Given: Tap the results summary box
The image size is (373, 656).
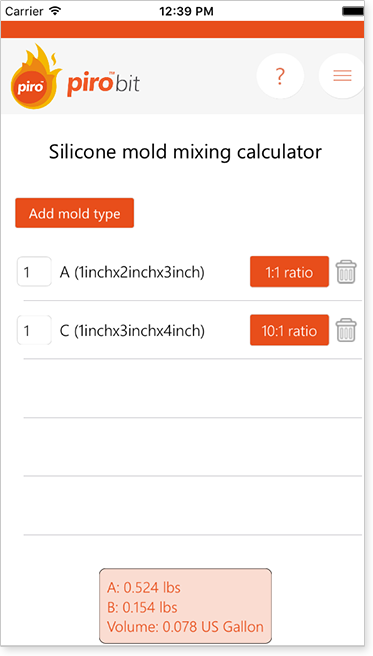Looking at the screenshot, I should point(185,606).
